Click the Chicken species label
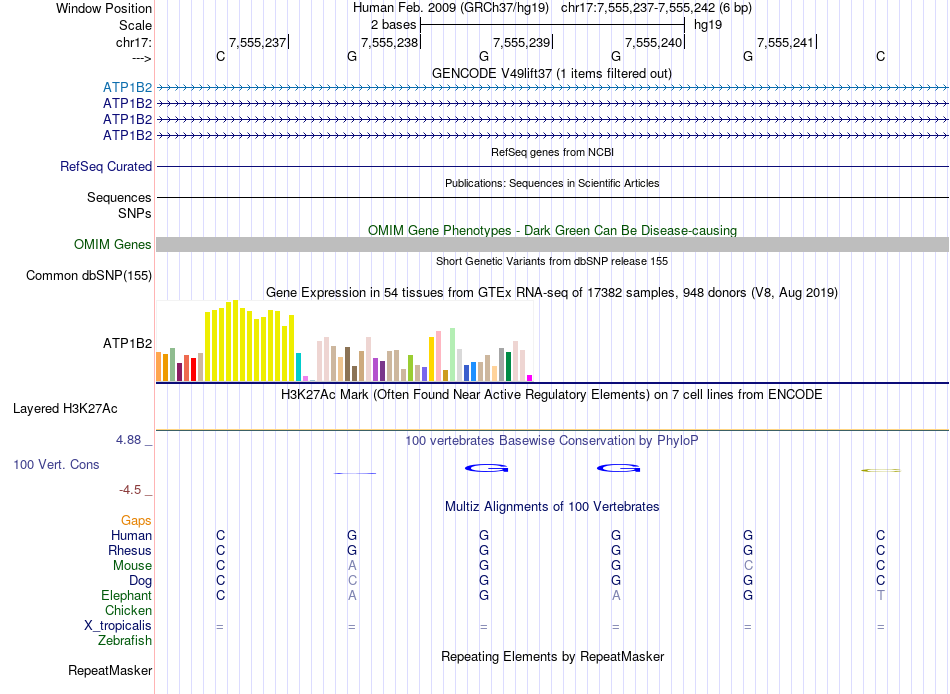Viewport: 950px width, 694px height. tap(128, 610)
